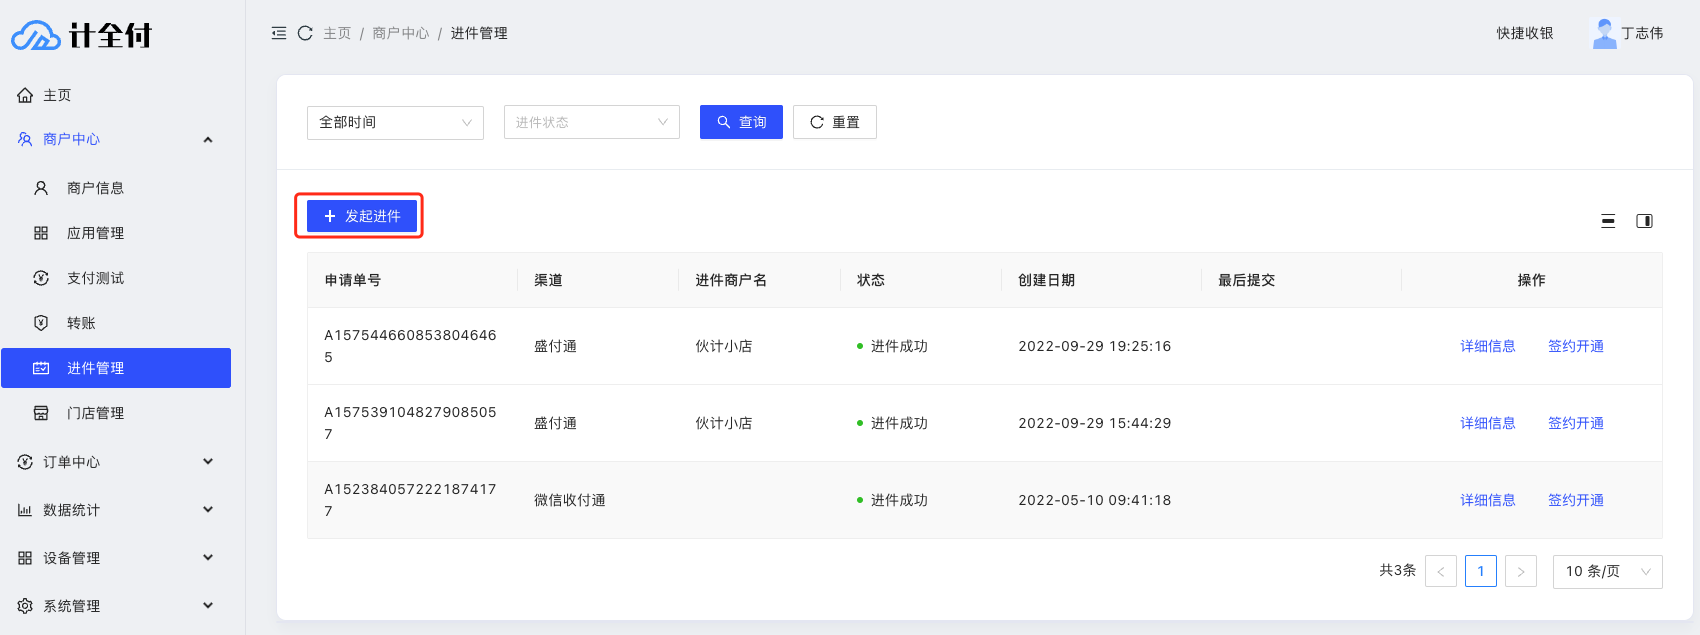Click 签约开通 for order dated 15:44:29
The height and width of the screenshot is (635, 1700).
point(1576,423)
